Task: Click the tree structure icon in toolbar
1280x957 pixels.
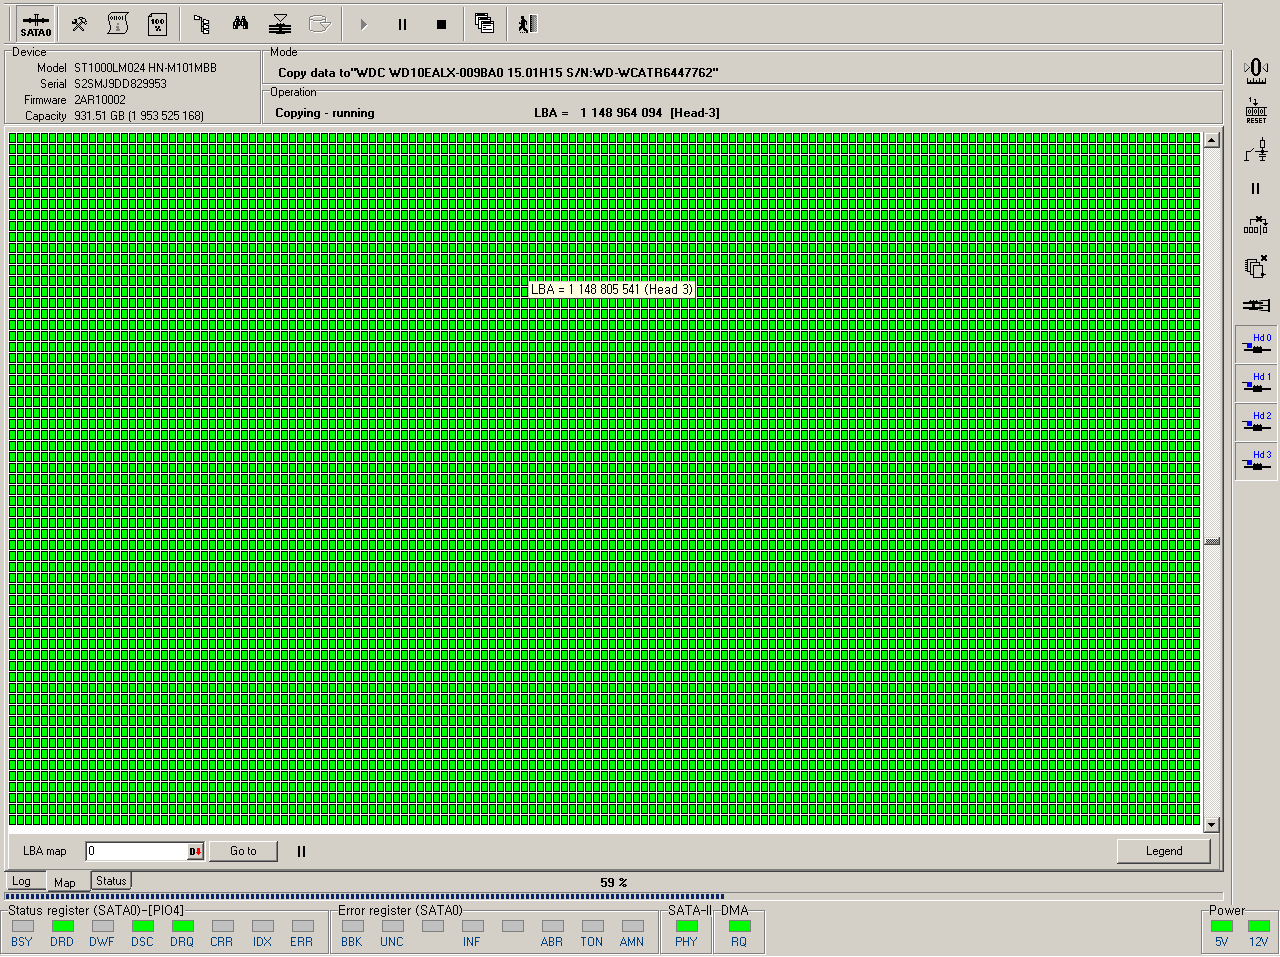Action: pos(201,24)
